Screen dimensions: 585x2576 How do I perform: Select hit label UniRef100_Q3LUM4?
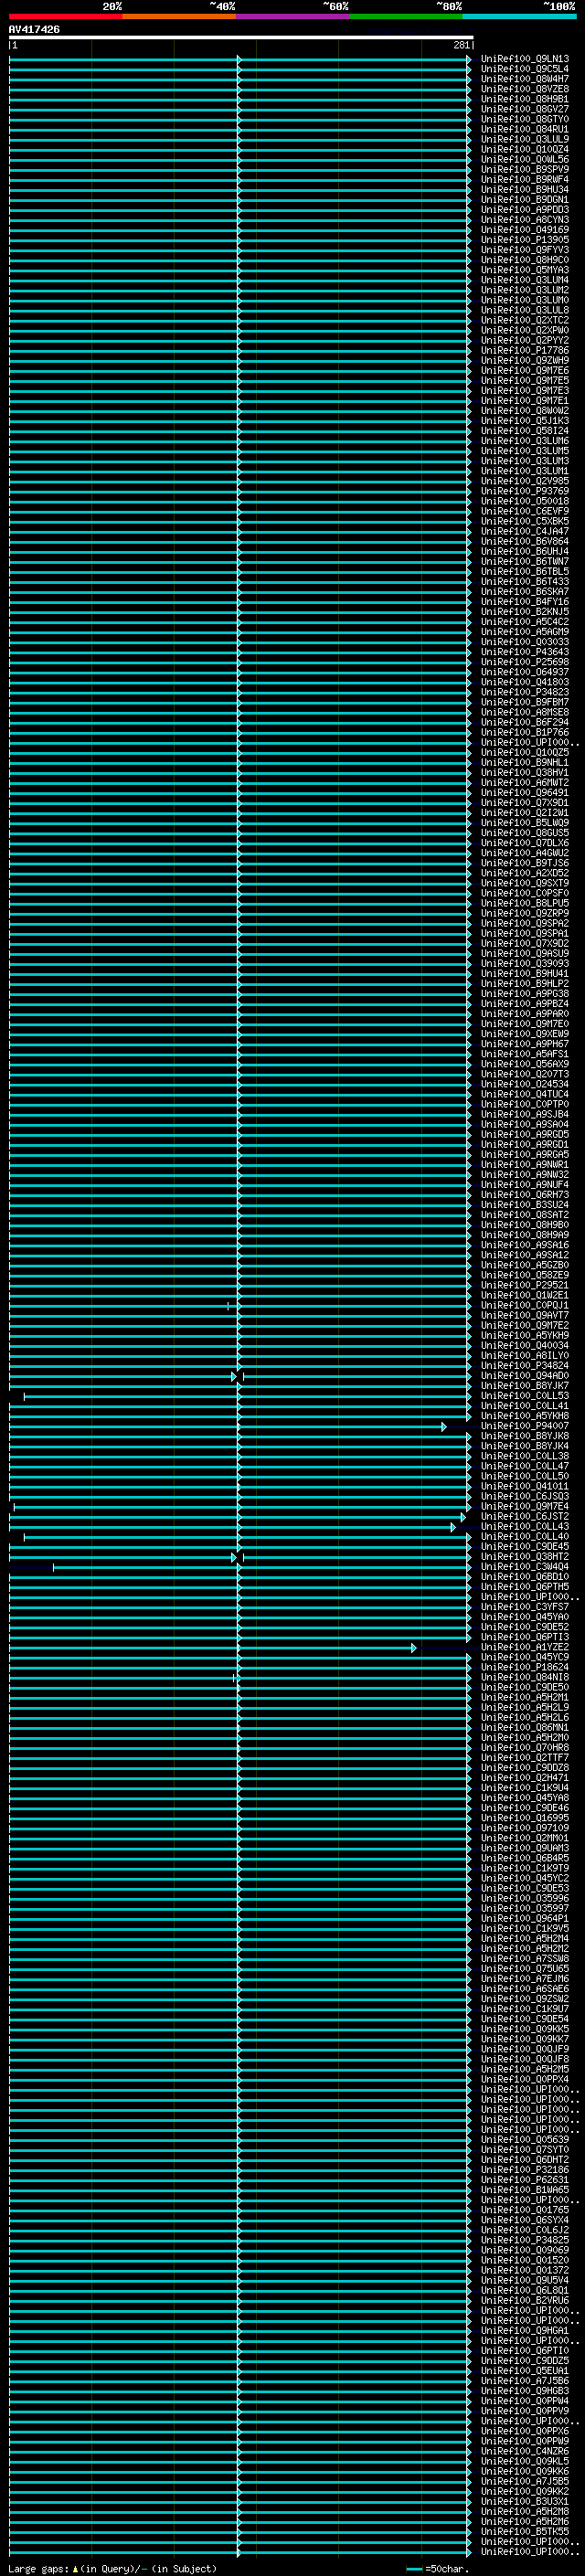point(525,280)
